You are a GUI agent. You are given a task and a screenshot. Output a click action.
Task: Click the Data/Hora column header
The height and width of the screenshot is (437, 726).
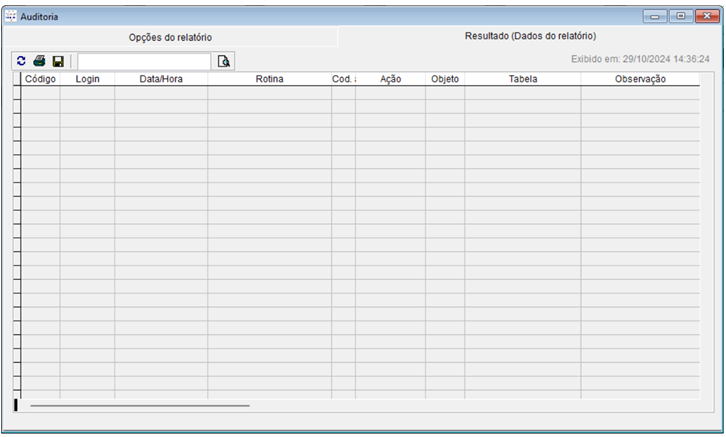(161, 79)
